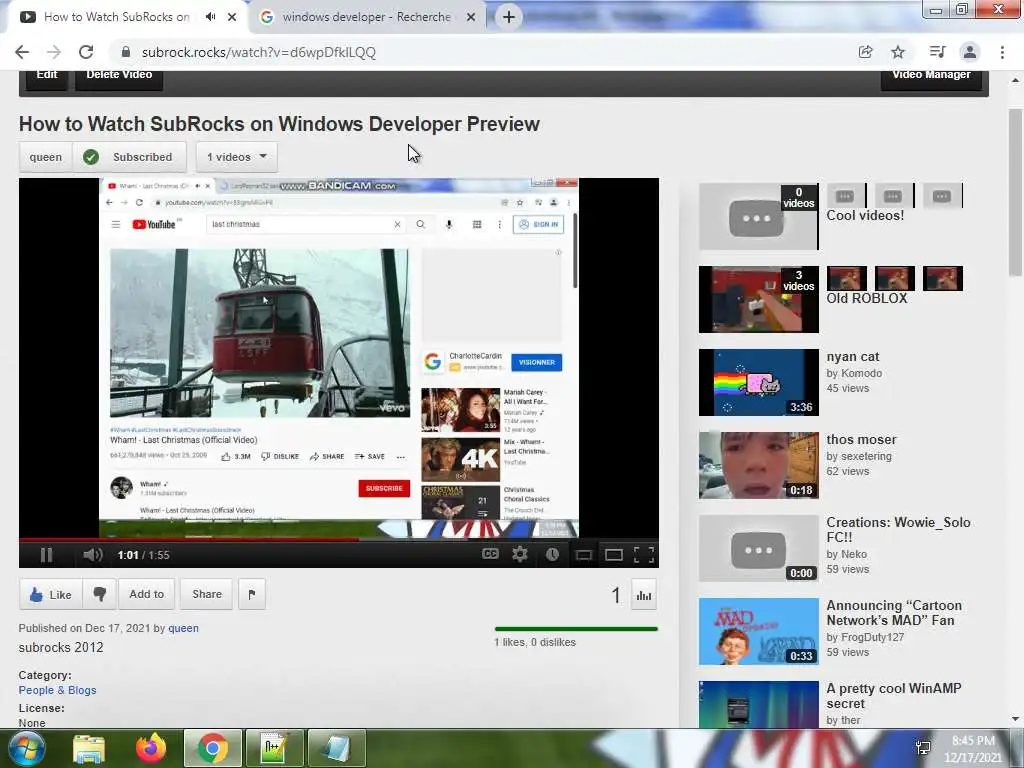This screenshot has width=1024, height=768.
Task: Open the media controls icon in the toolbar
Action: 937,52
